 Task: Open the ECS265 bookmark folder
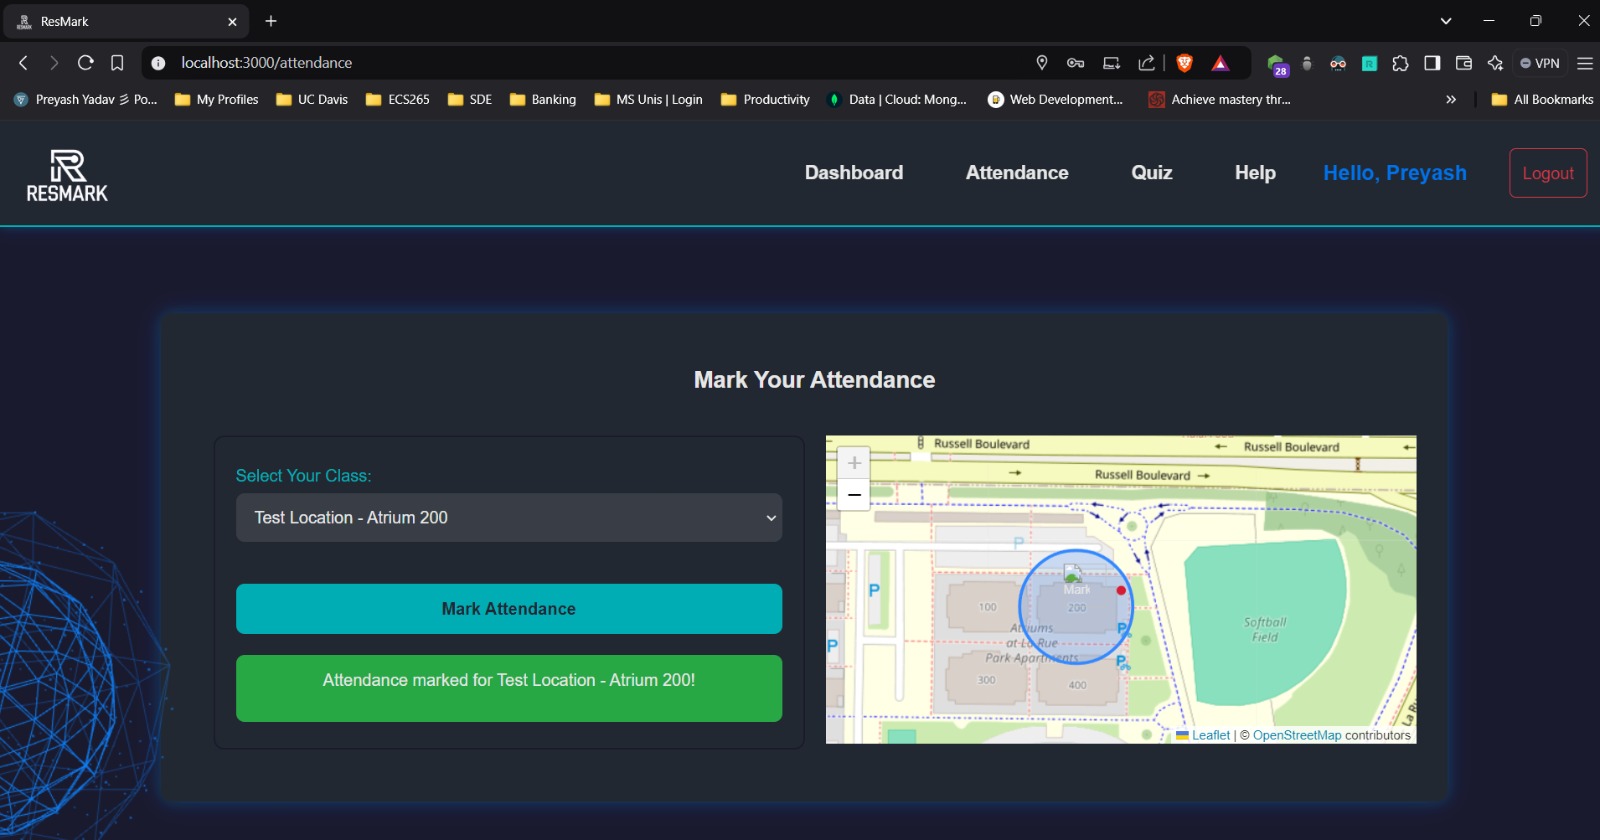click(x=398, y=99)
